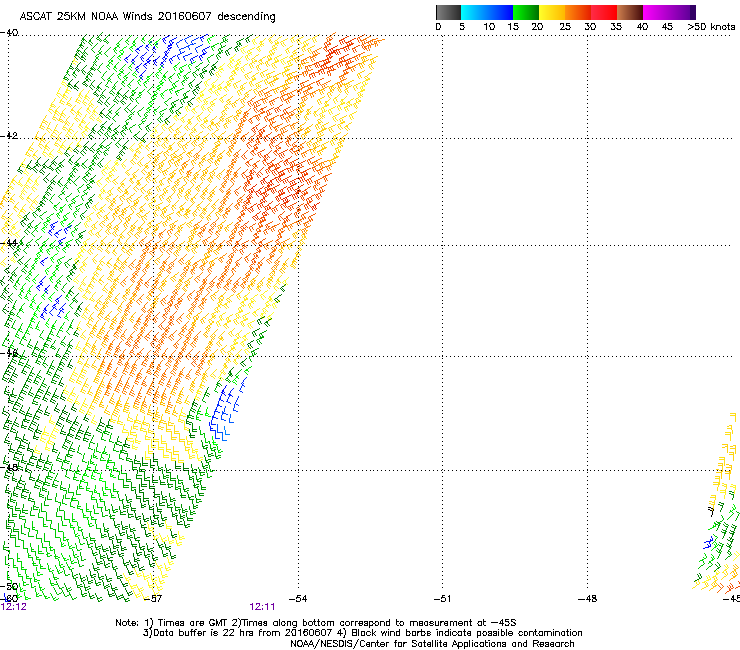740x650 pixels.
Task: Click the 'Times are GMT' note line
Action: click(x=316, y=623)
